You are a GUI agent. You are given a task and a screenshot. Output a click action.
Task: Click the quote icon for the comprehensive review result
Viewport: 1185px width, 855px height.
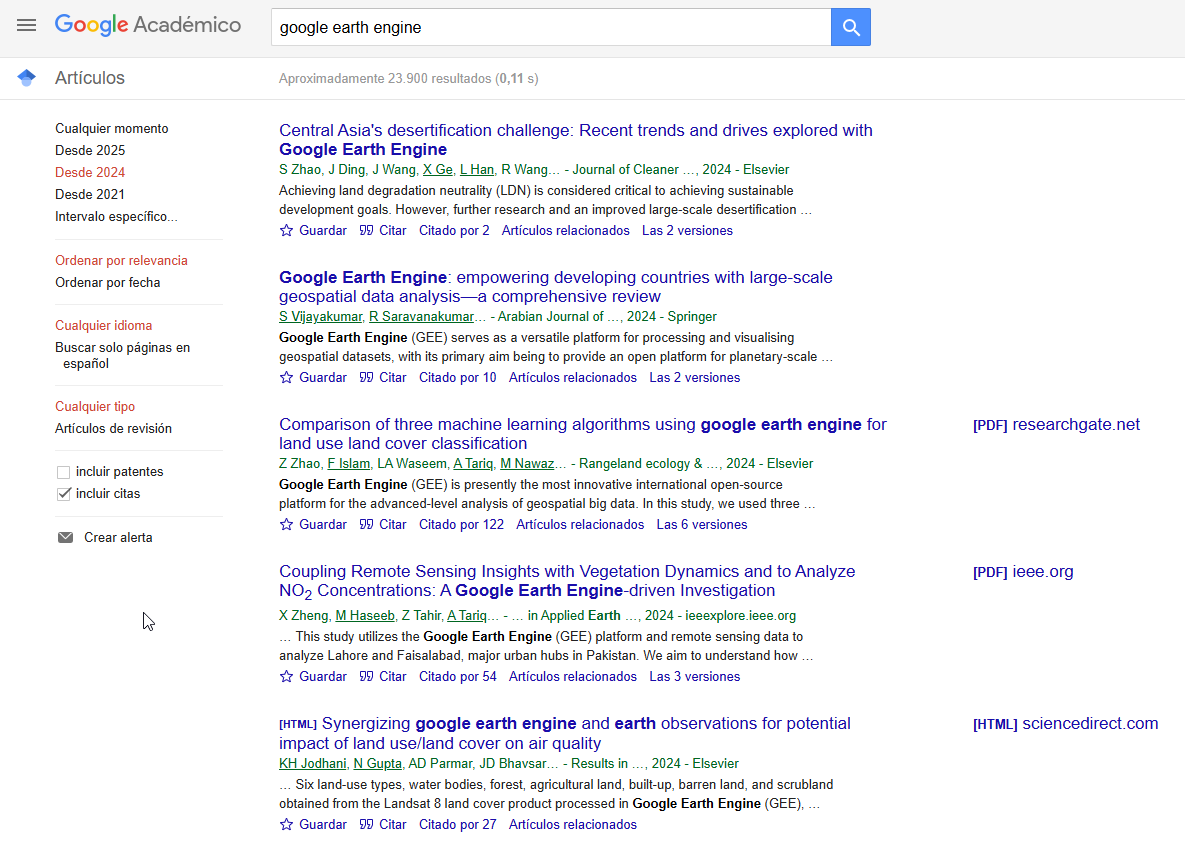367,377
